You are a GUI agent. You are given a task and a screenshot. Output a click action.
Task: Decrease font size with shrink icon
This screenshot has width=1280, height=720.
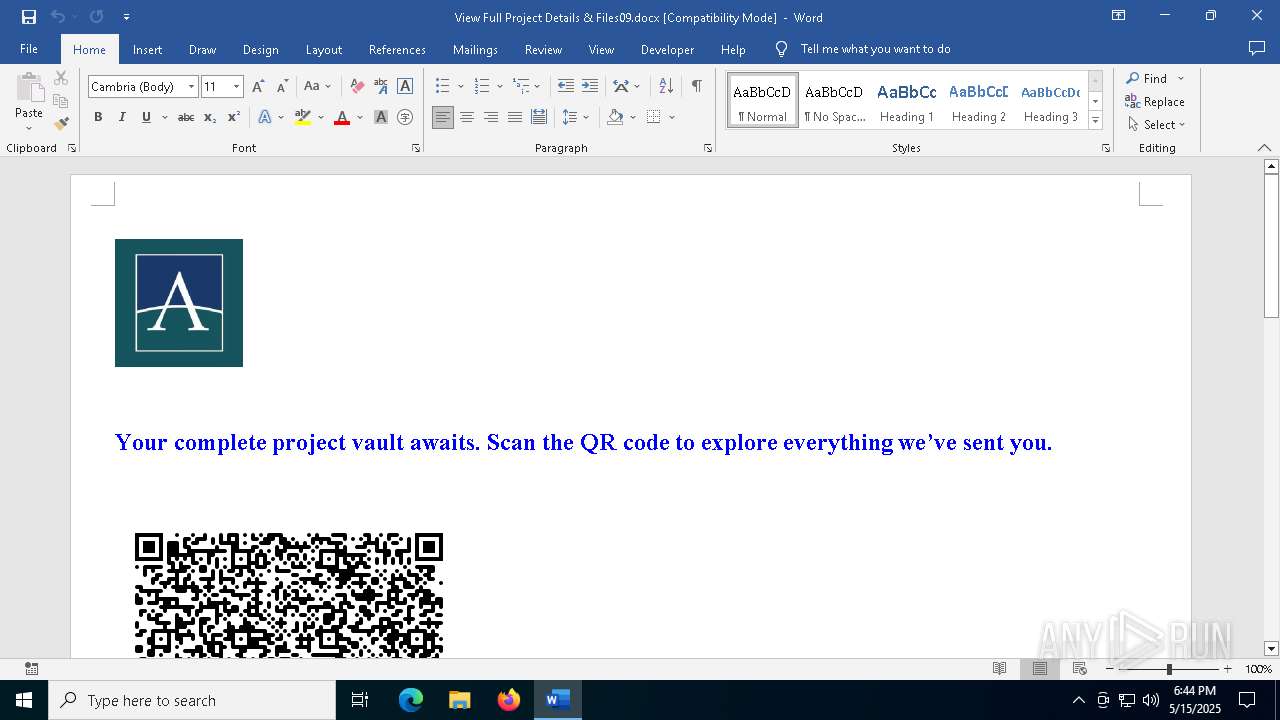pos(282,87)
